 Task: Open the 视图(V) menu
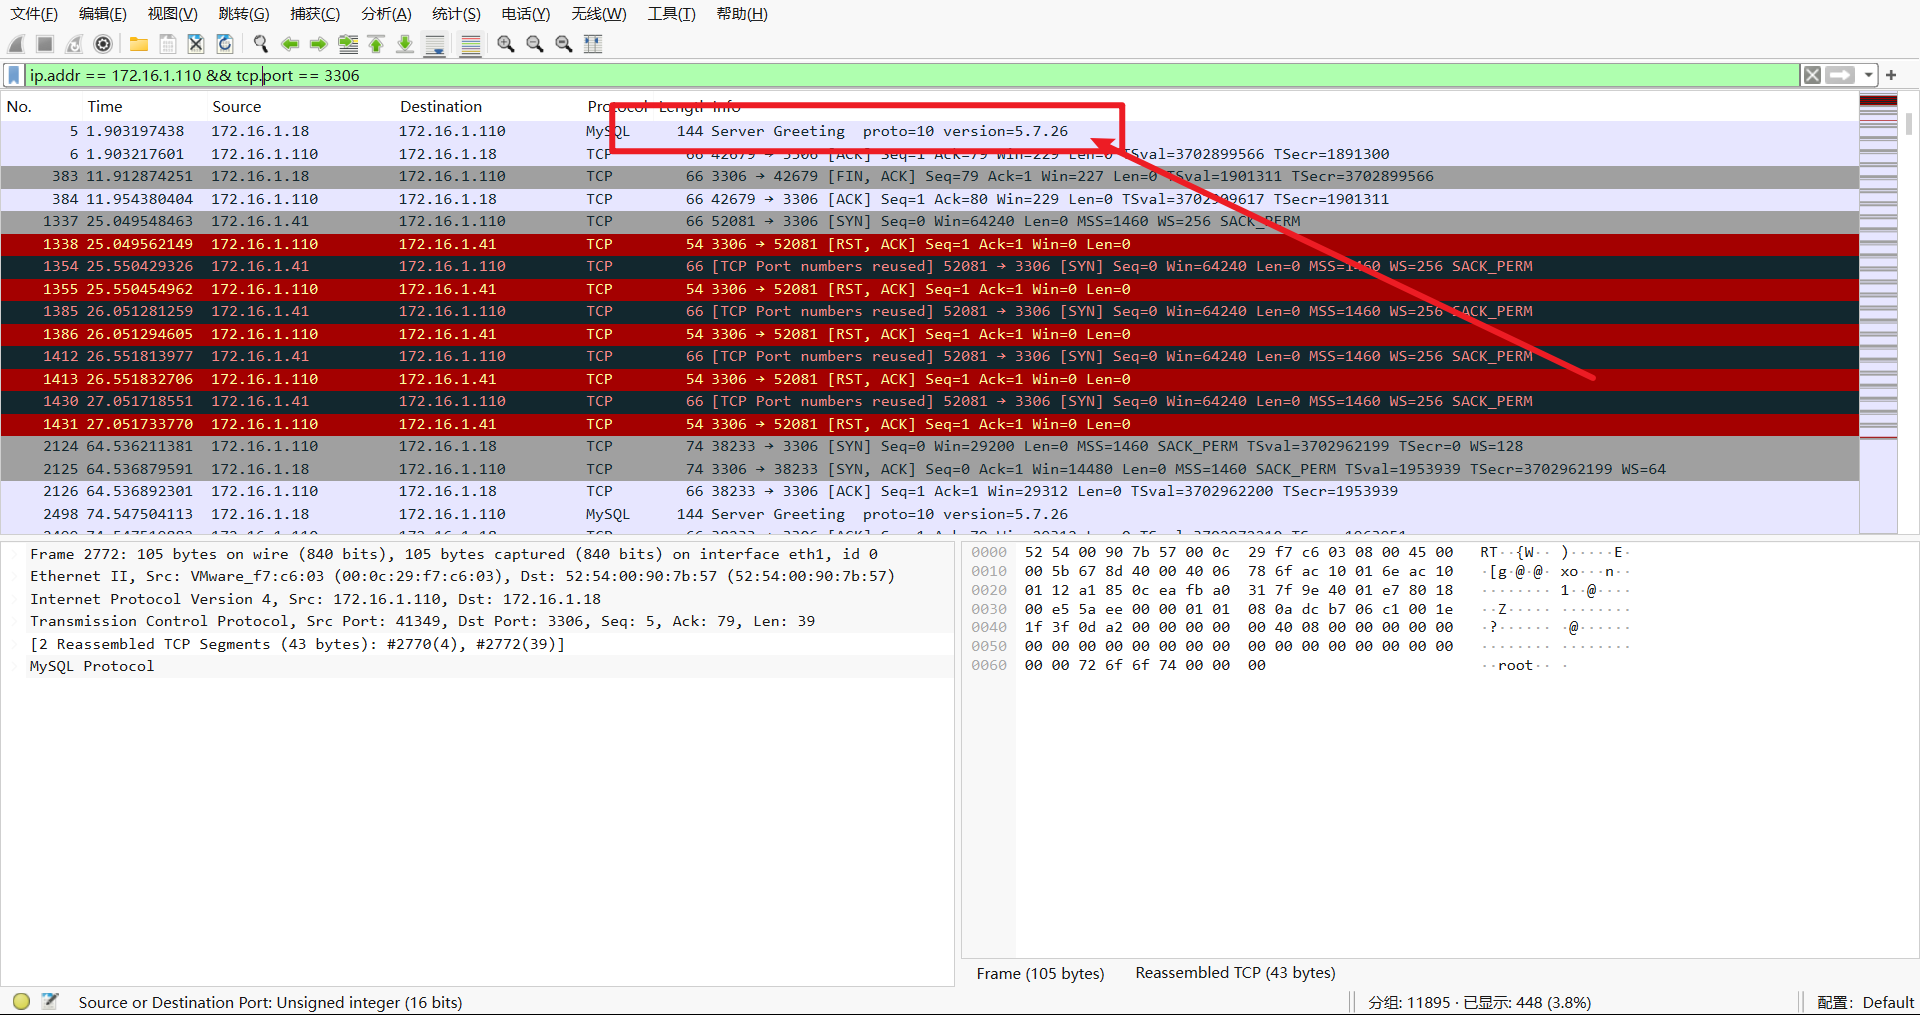point(173,14)
